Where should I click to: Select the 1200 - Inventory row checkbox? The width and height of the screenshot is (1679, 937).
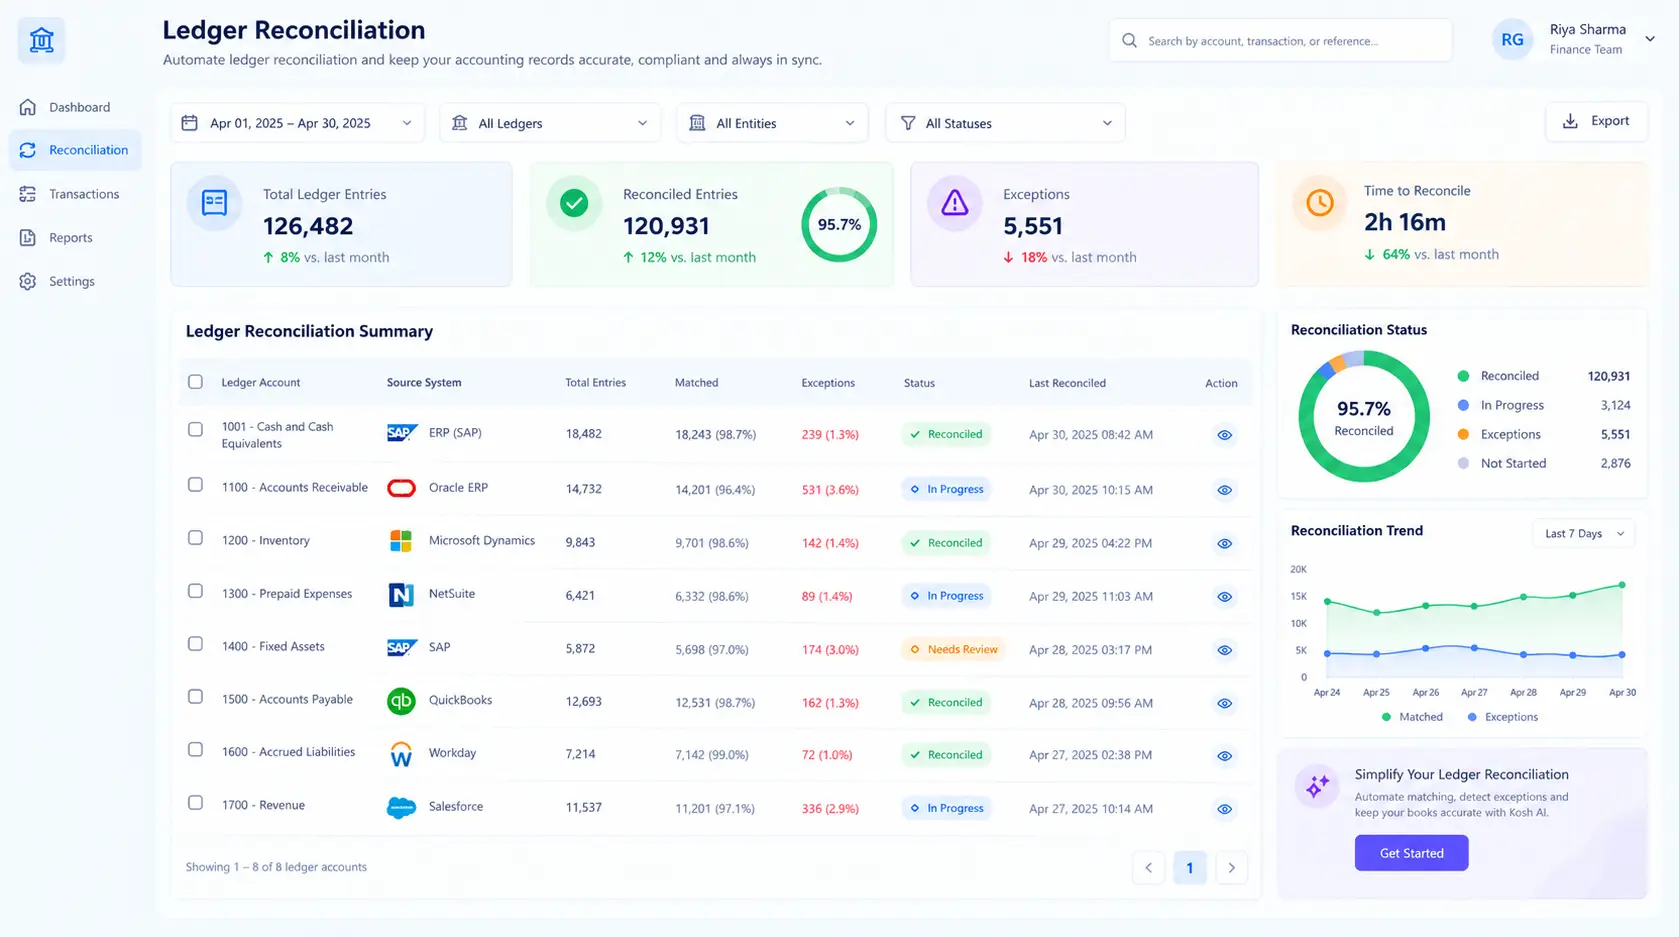195,538
